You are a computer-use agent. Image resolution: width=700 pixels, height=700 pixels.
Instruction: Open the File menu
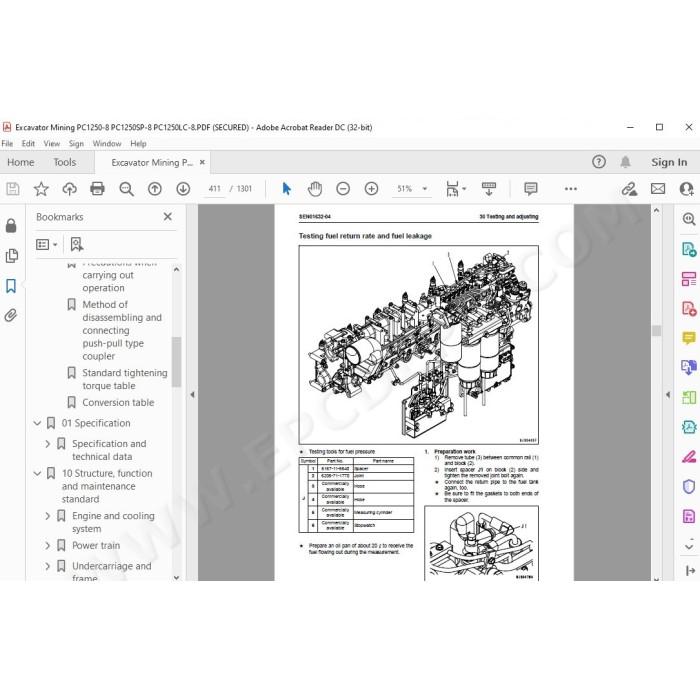click(7, 144)
